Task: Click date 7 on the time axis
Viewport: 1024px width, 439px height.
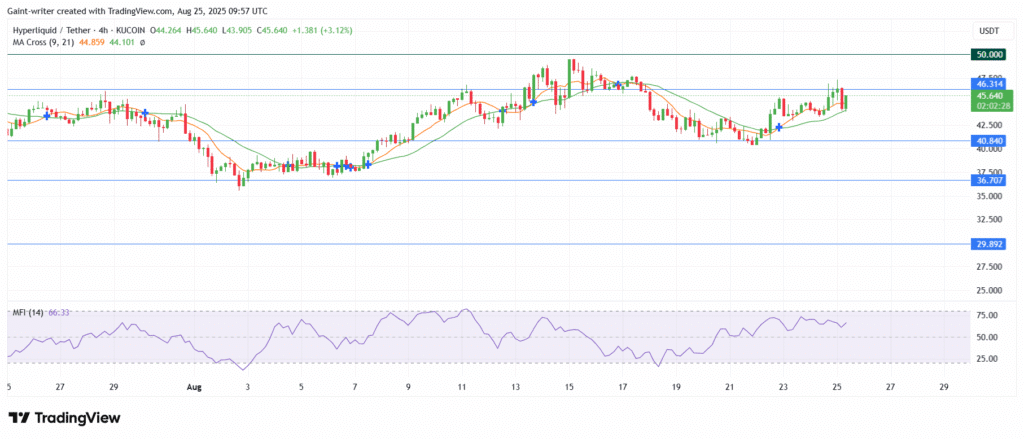Action: coord(355,387)
